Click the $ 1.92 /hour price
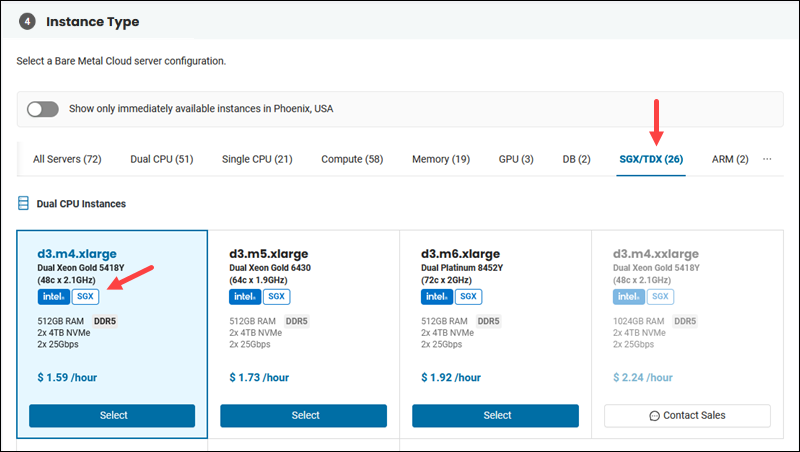Image resolution: width=800 pixels, height=452 pixels. [x=451, y=378]
